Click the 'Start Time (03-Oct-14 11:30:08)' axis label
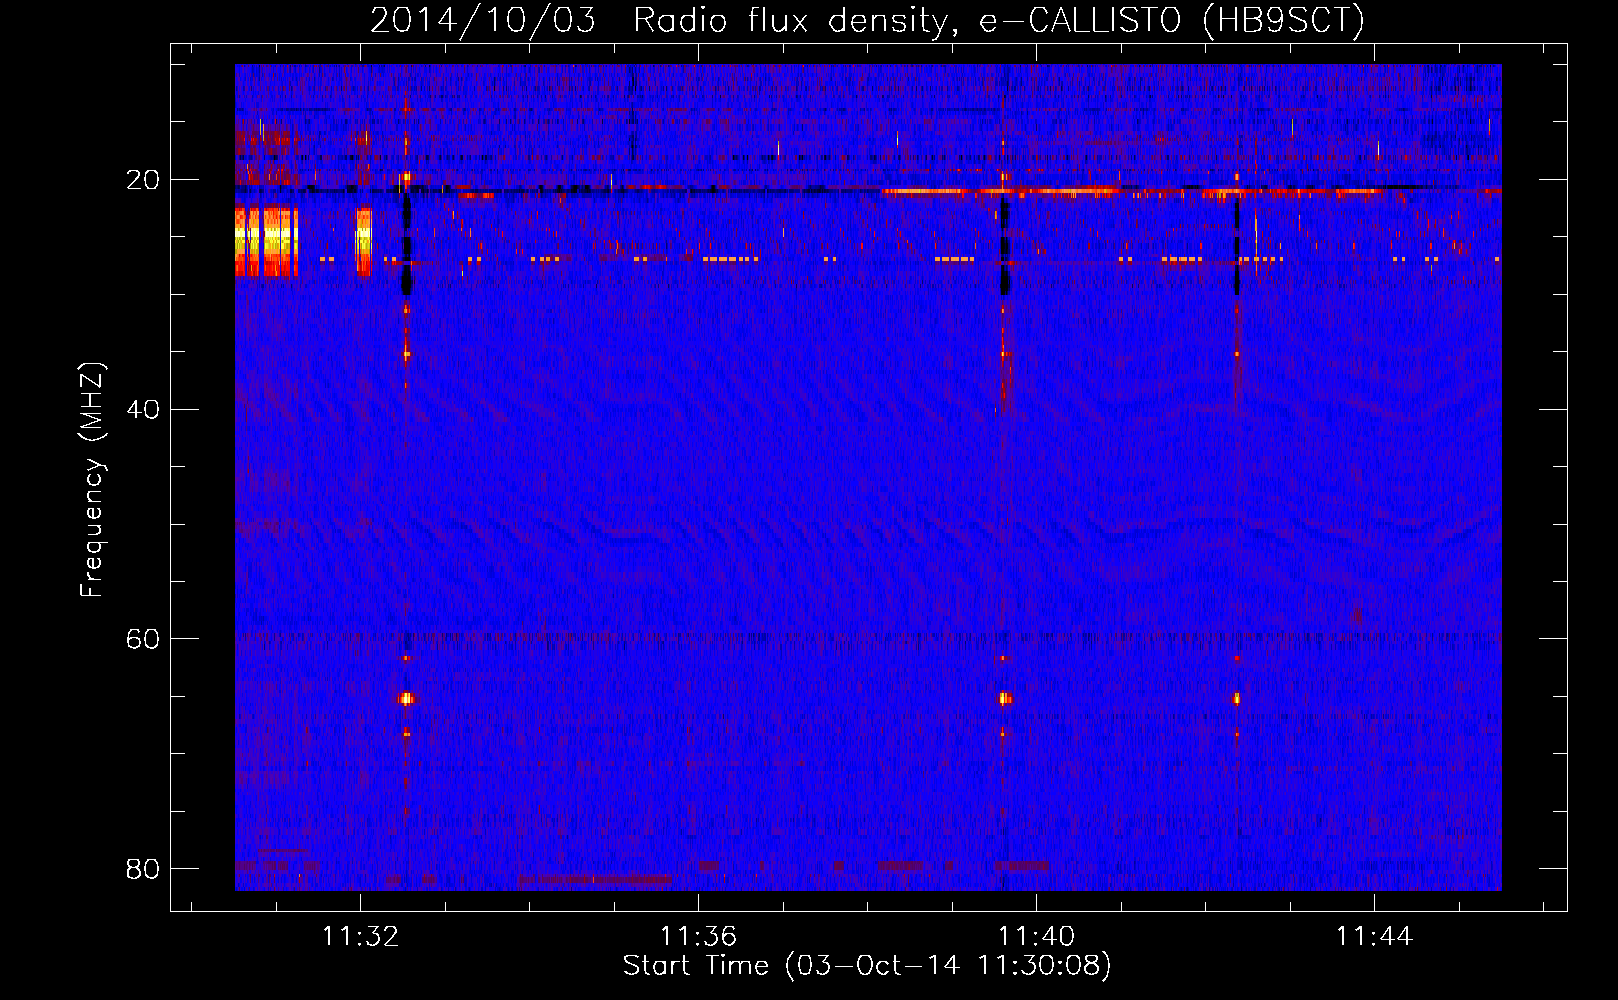This screenshot has height=1000, width=1618. click(867, 966)
